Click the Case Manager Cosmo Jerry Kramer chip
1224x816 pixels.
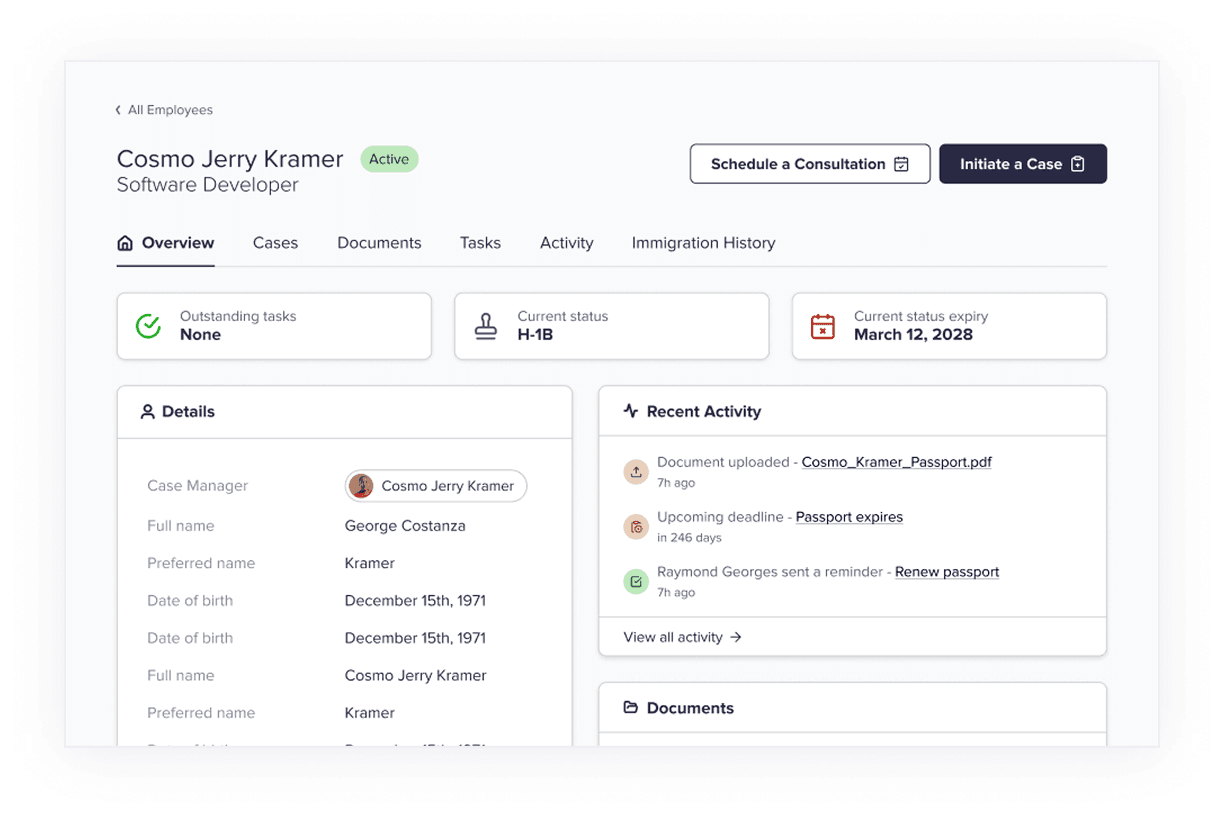pyautogui.click(x=436, y=486)
